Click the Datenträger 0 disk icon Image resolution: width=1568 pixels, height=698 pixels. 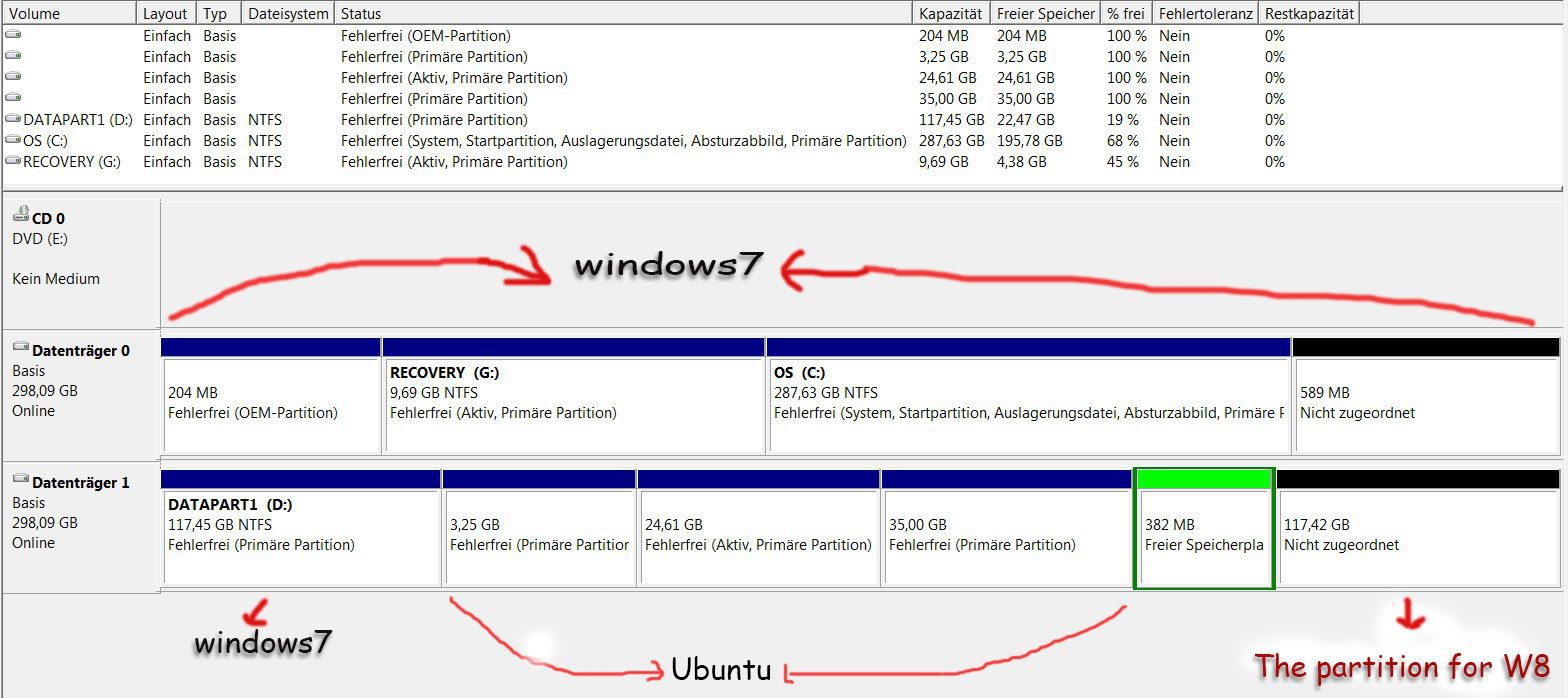click(x=21, y=348)
